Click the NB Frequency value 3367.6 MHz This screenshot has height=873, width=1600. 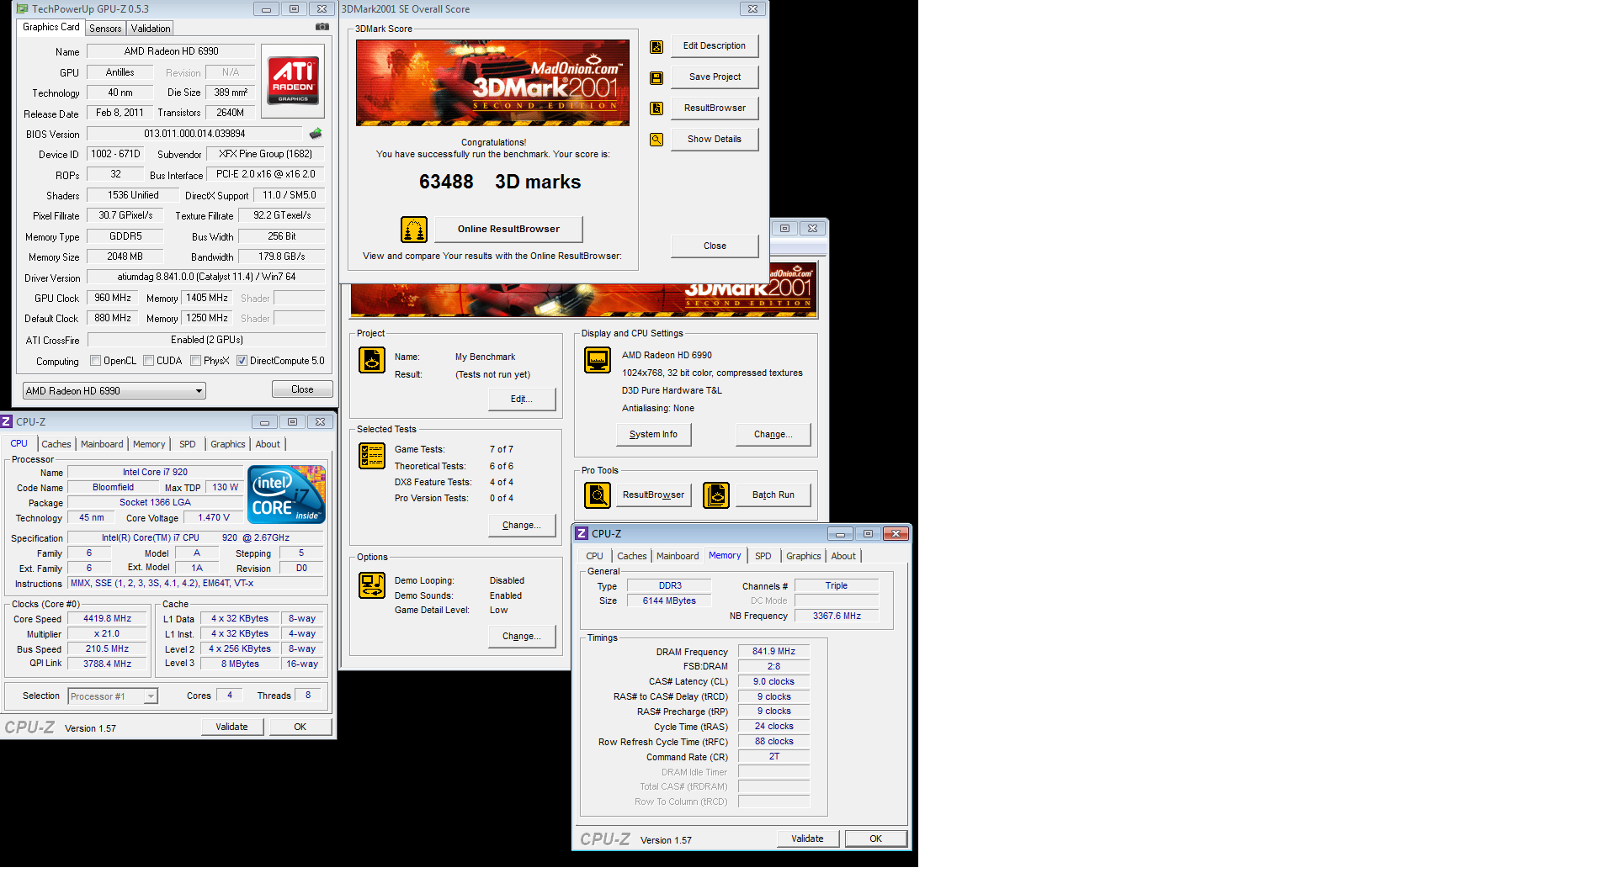point(837,616)
